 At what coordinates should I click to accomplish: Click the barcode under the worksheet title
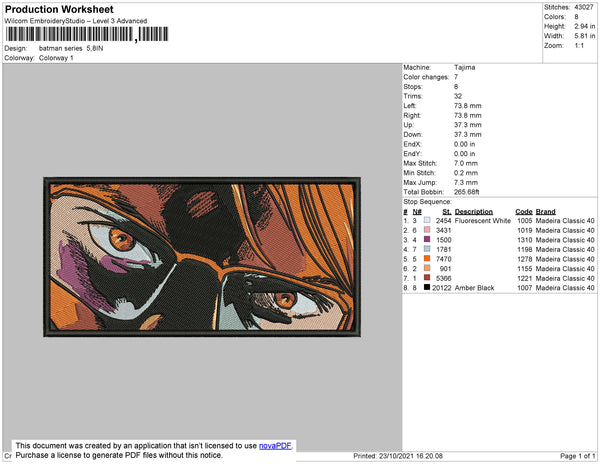(86, 34)
